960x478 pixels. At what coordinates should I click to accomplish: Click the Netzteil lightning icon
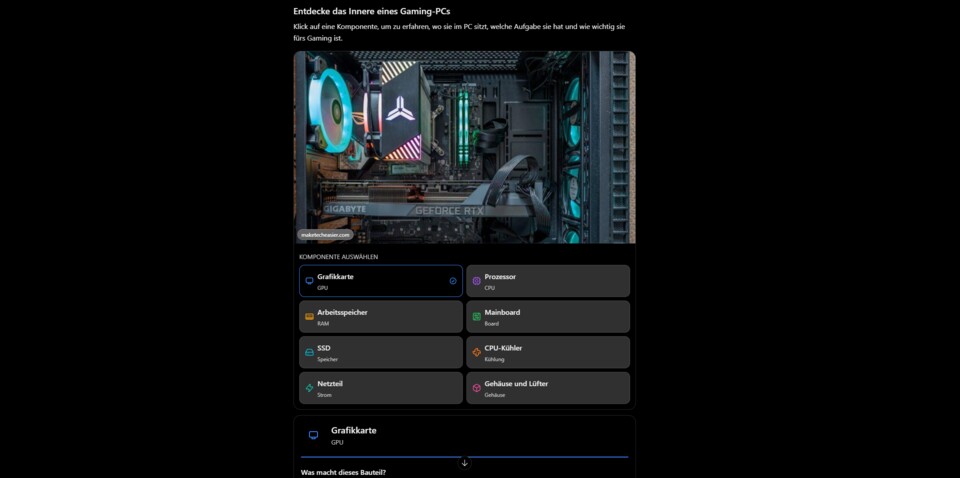(x=309, y=388)
